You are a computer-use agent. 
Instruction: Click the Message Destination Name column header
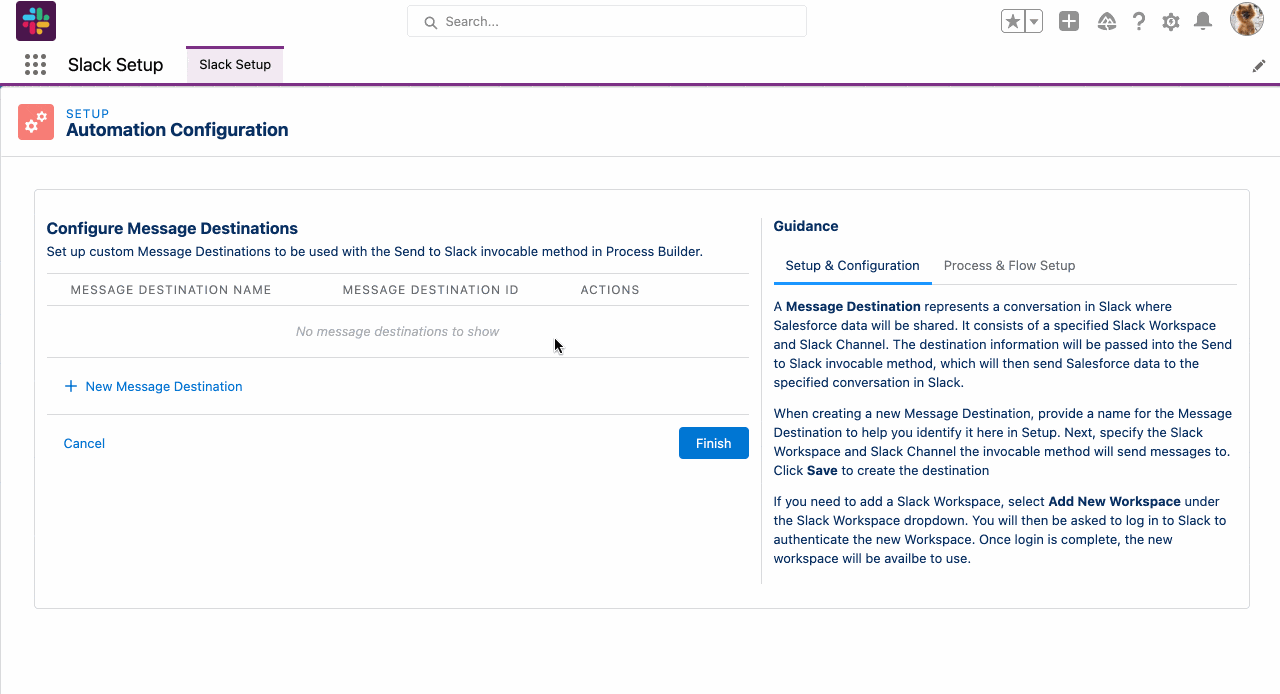[x=171, y=290]
